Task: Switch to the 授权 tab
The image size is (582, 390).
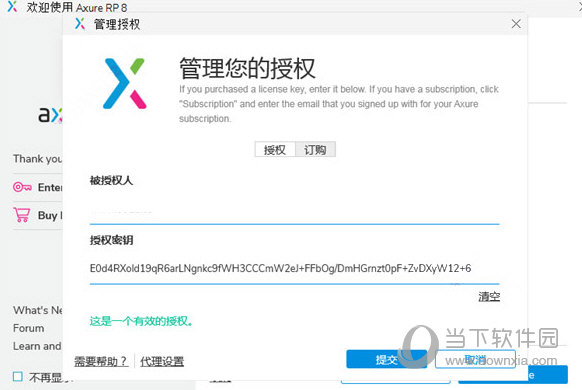Action: (275, 150)
